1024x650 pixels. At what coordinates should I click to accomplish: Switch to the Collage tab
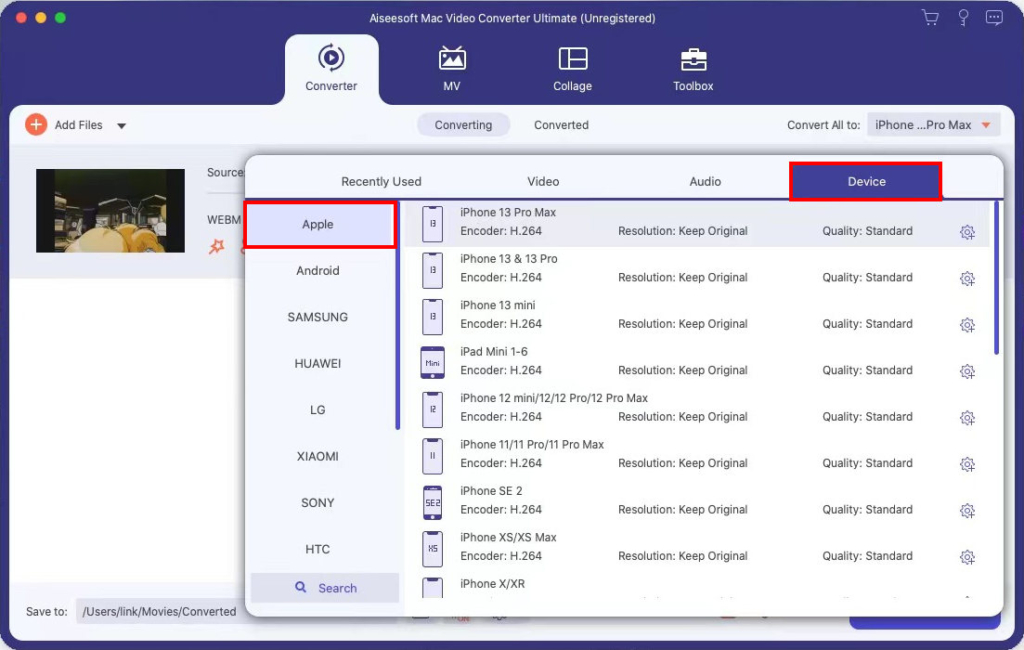click(x=572, y=67)
